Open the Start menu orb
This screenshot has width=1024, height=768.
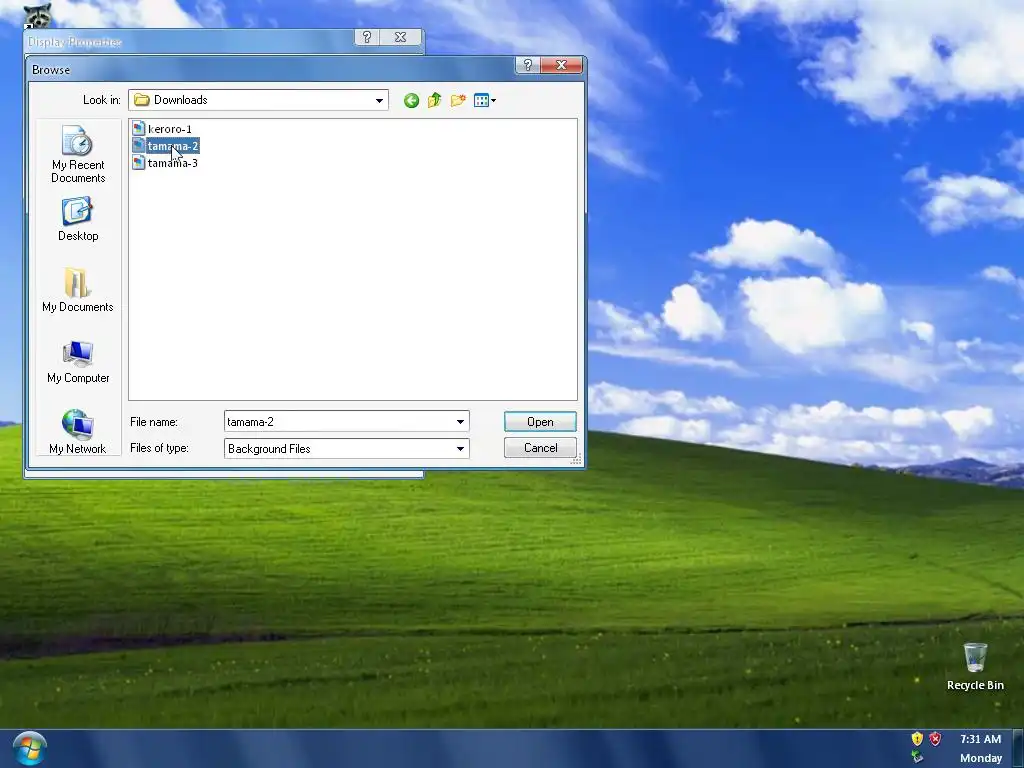coord(29,748)
